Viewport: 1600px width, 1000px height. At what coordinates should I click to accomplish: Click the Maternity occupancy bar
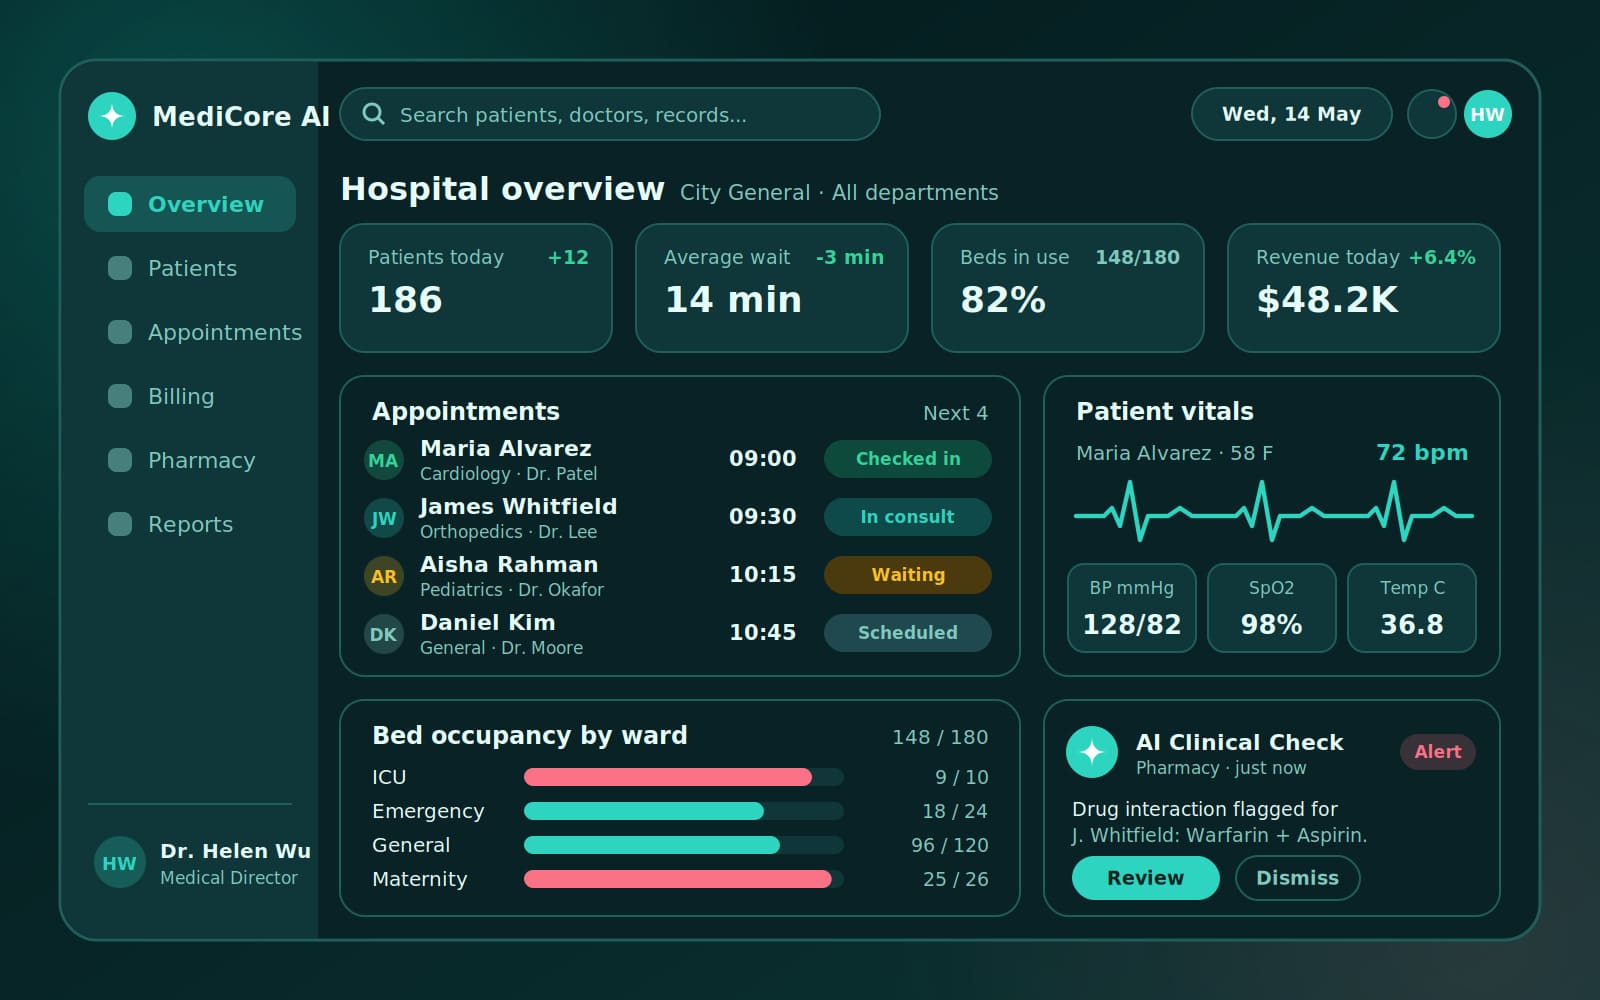684,879
